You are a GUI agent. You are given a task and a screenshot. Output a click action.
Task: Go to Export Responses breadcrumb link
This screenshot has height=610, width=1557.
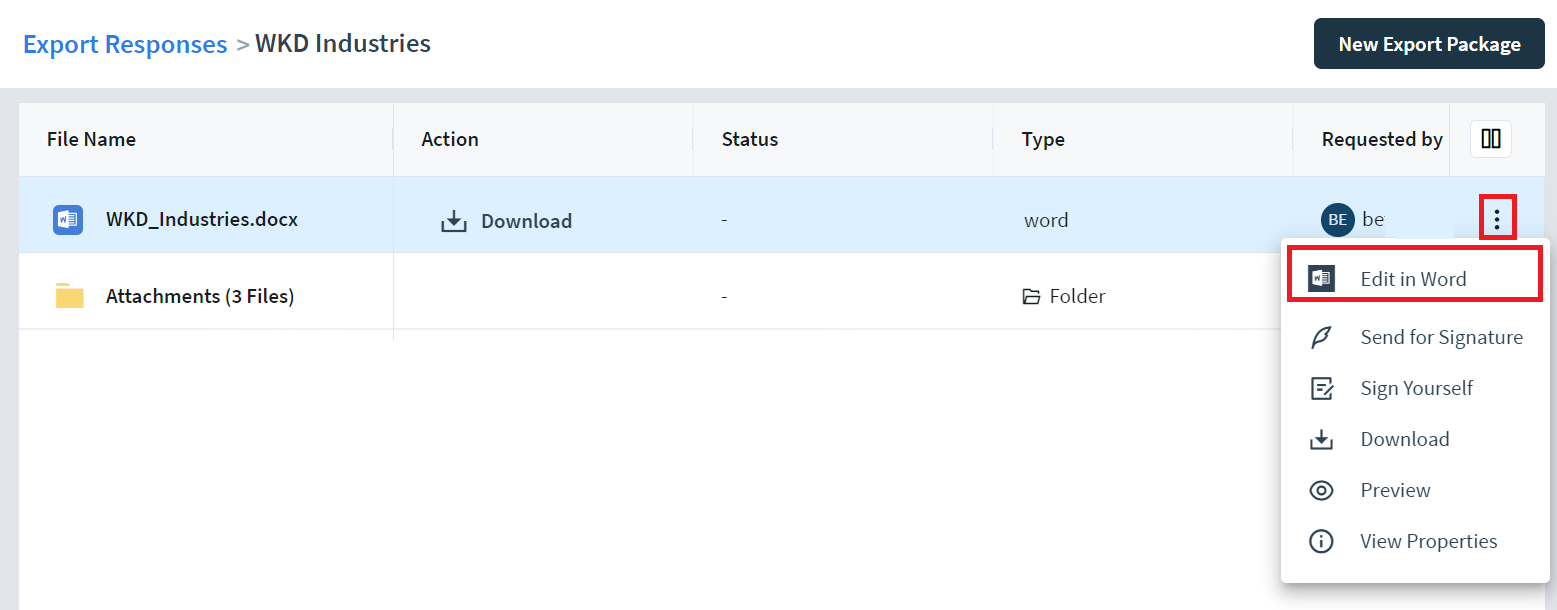click(x=125, y=44)
